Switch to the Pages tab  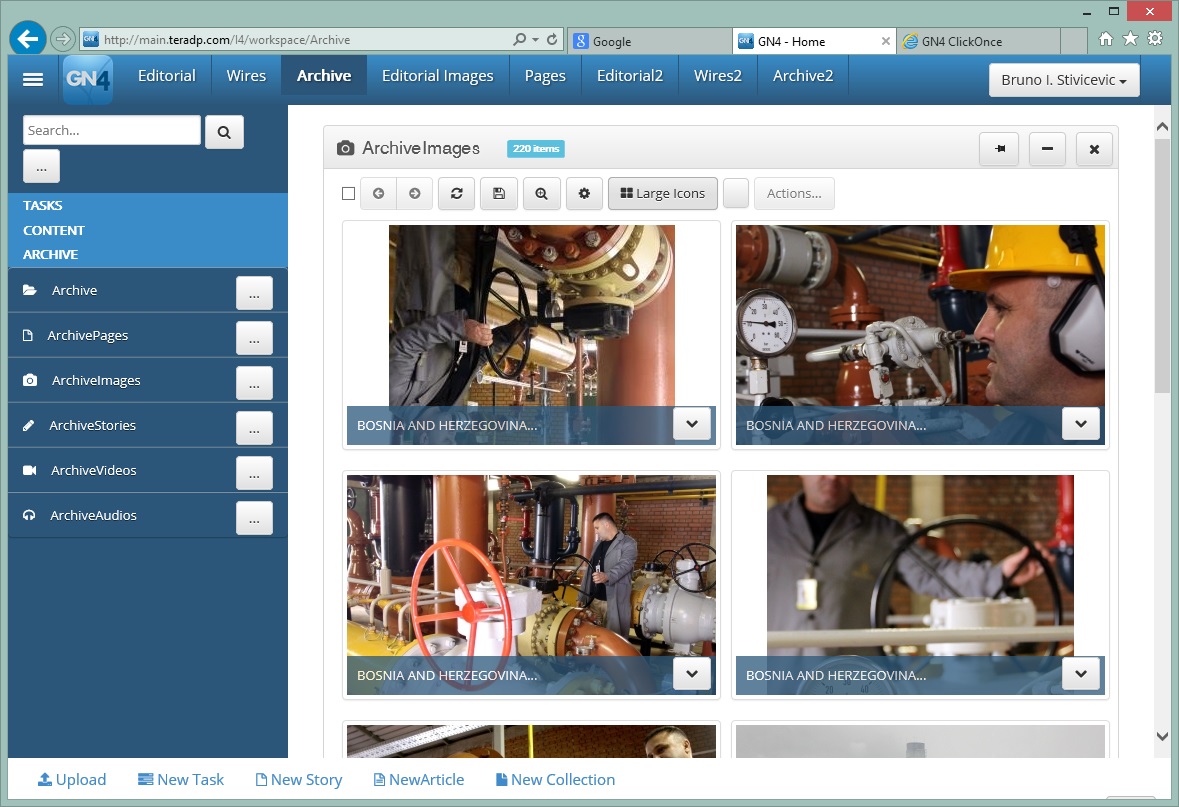tap(545, 75)
